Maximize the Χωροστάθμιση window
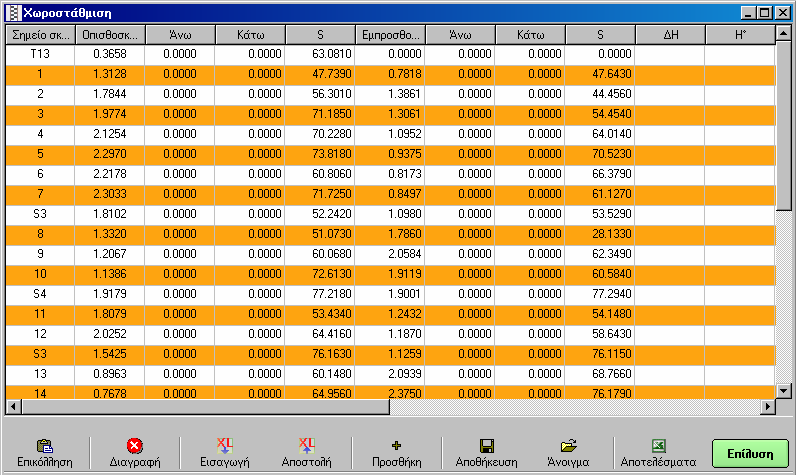Viewport: 796px width, 475px height. (x=765, y=13)
